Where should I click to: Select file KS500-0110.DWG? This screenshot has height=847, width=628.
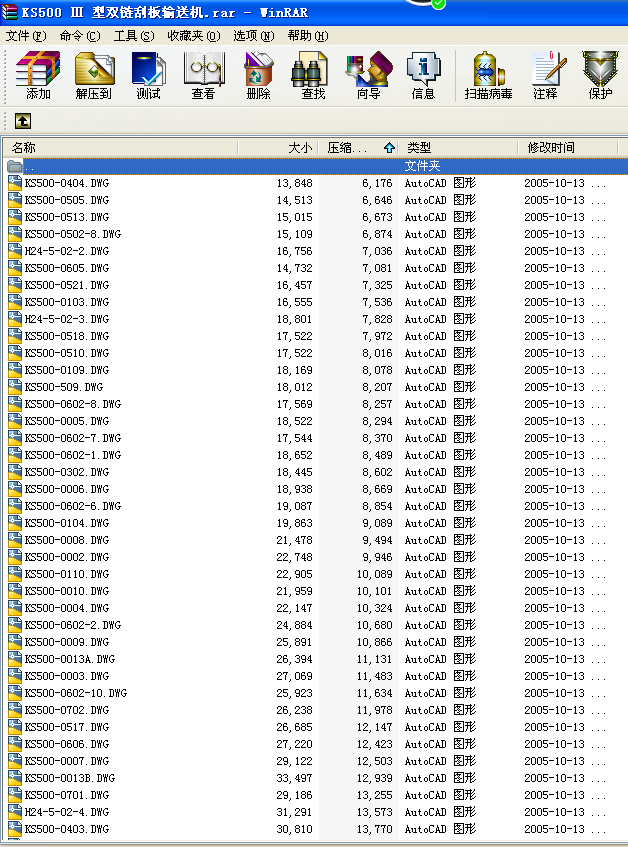pos(66,574)
